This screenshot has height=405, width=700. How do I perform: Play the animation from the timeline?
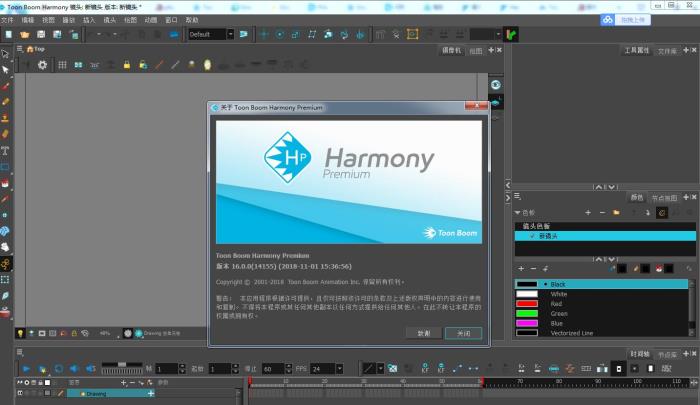click(x=26, y=368)
